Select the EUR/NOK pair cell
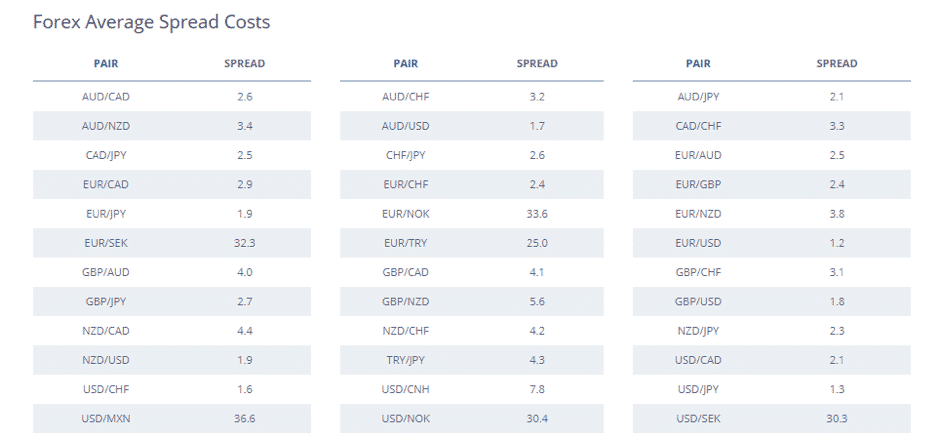The image size is (939, 437). (405, 214)
